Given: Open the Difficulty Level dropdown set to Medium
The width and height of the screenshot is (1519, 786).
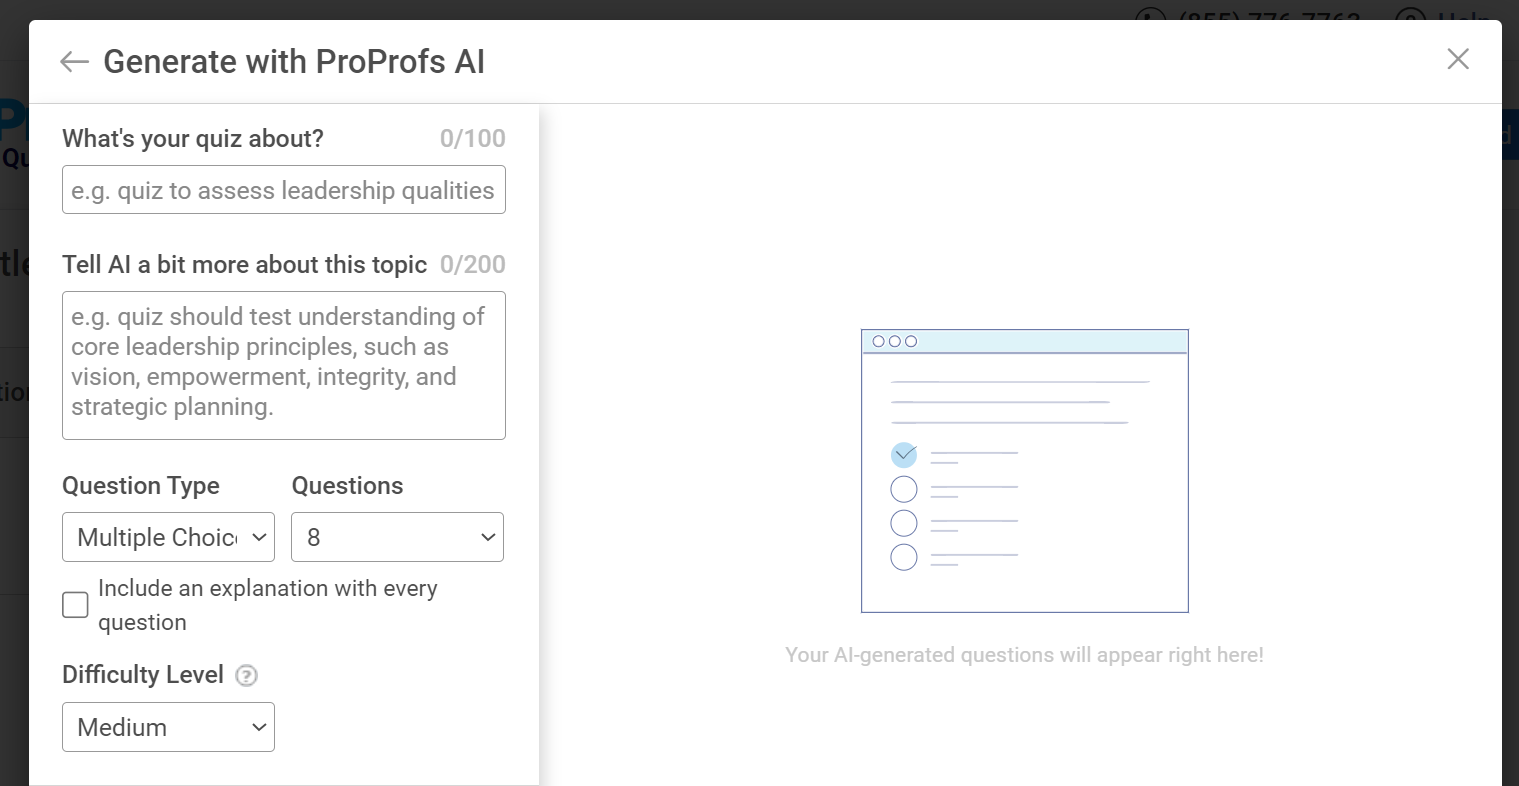Looking at the screenshot, I should point(168,727).
